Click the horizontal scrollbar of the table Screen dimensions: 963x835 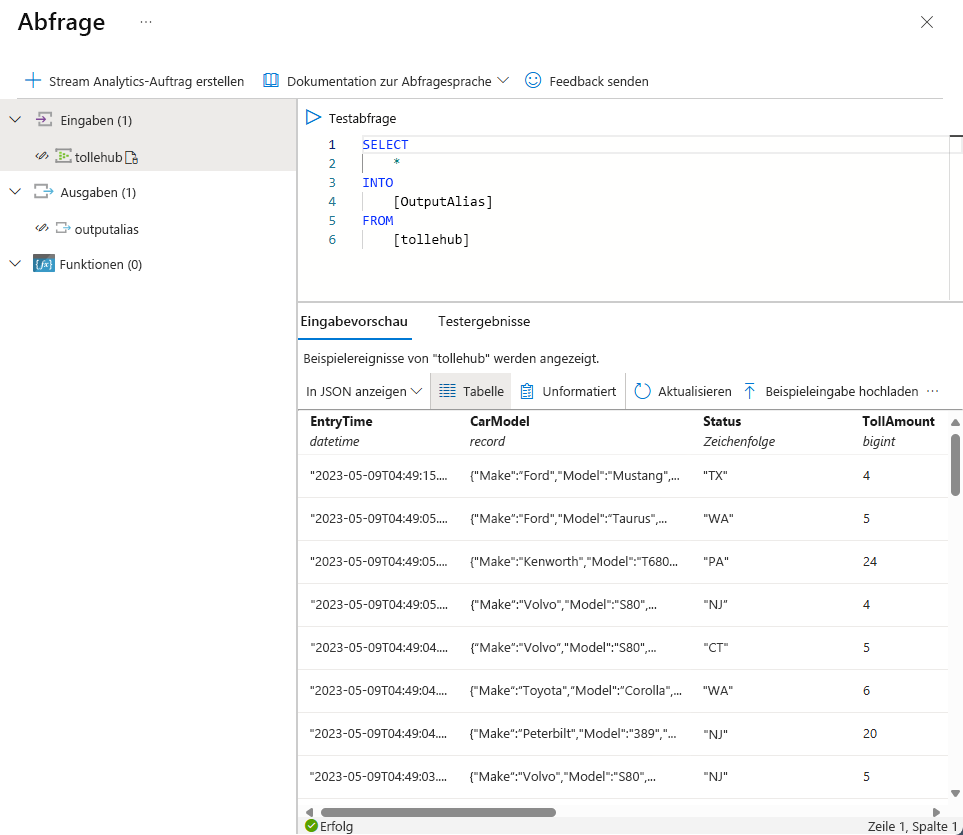click(x=437, y=813)
